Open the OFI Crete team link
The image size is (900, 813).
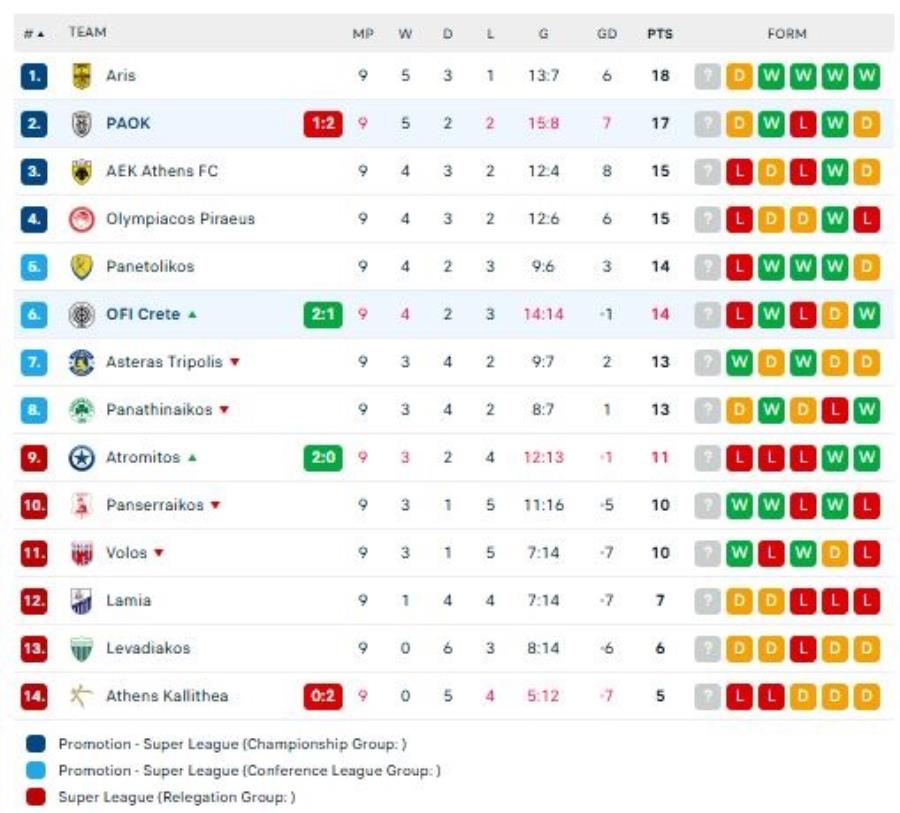coord(143,314)
